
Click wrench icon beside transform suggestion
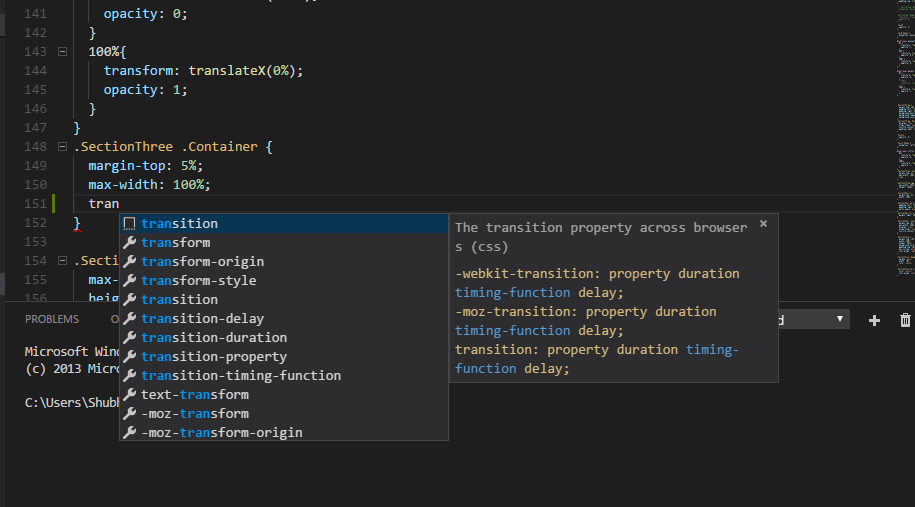point(130,242)
